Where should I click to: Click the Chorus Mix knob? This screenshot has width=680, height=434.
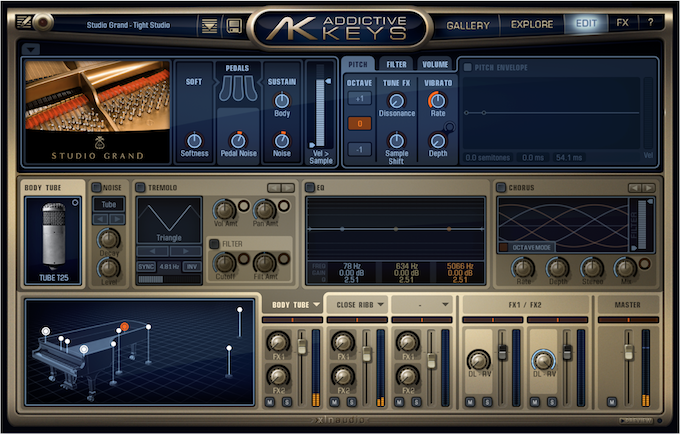click(x=625, y=268)
